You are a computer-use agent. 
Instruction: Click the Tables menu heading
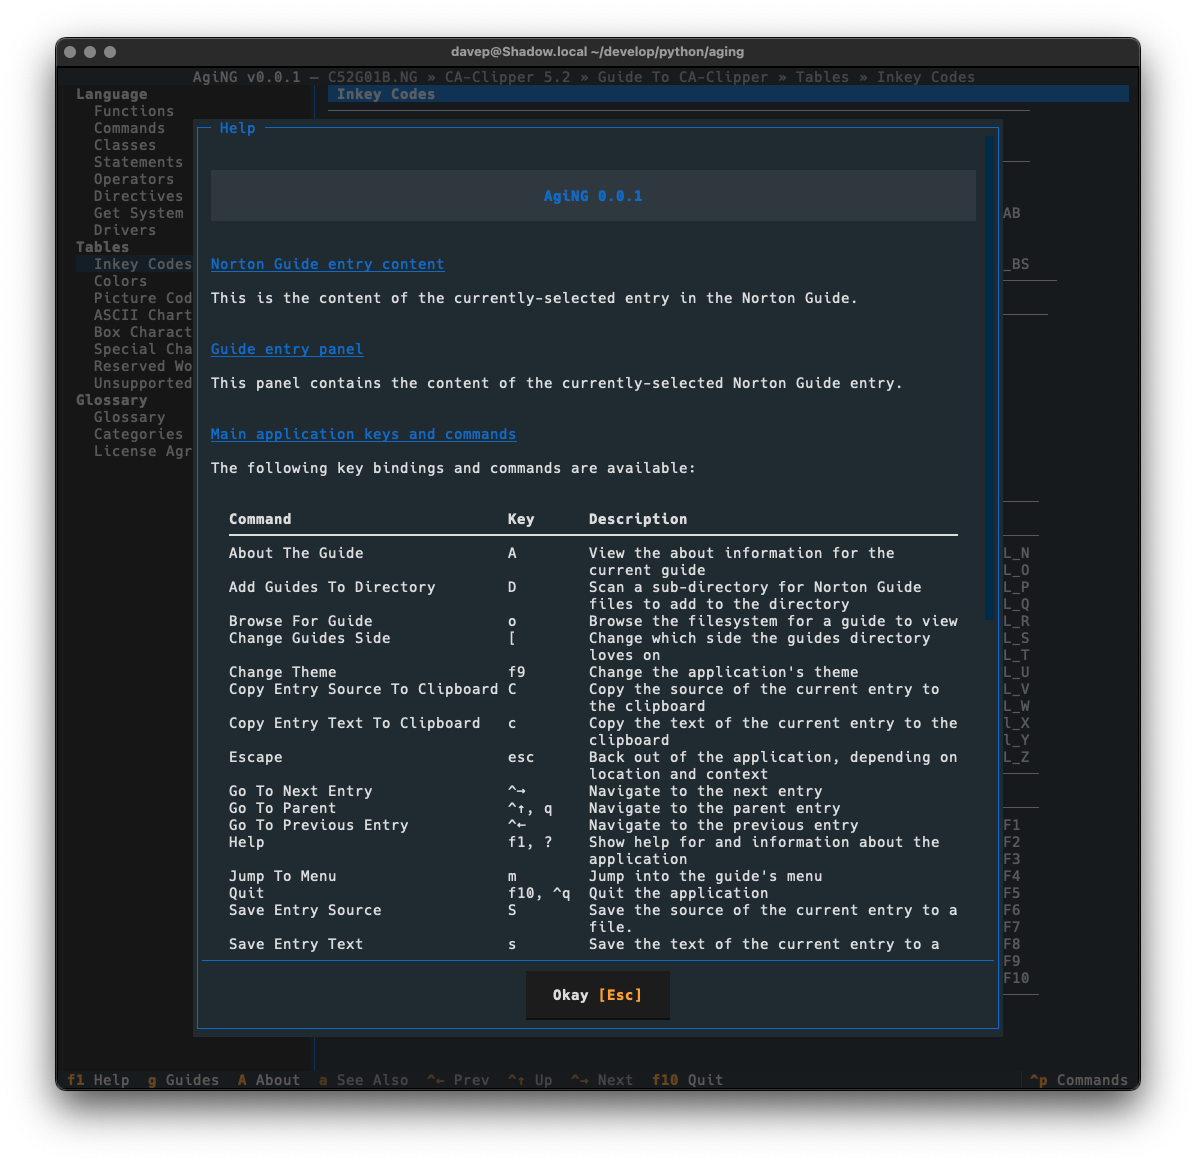pos(102,247)
